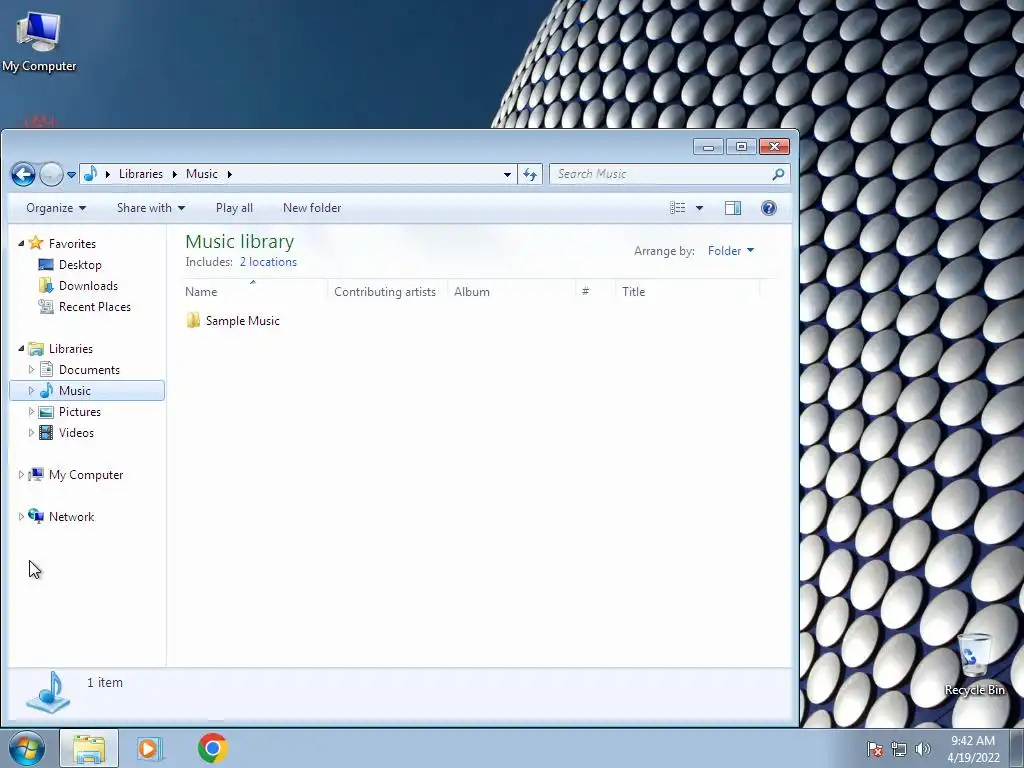This screenshot has width=1024, height=768.
Task: Click the Favorites star icon
Action: 36,243
